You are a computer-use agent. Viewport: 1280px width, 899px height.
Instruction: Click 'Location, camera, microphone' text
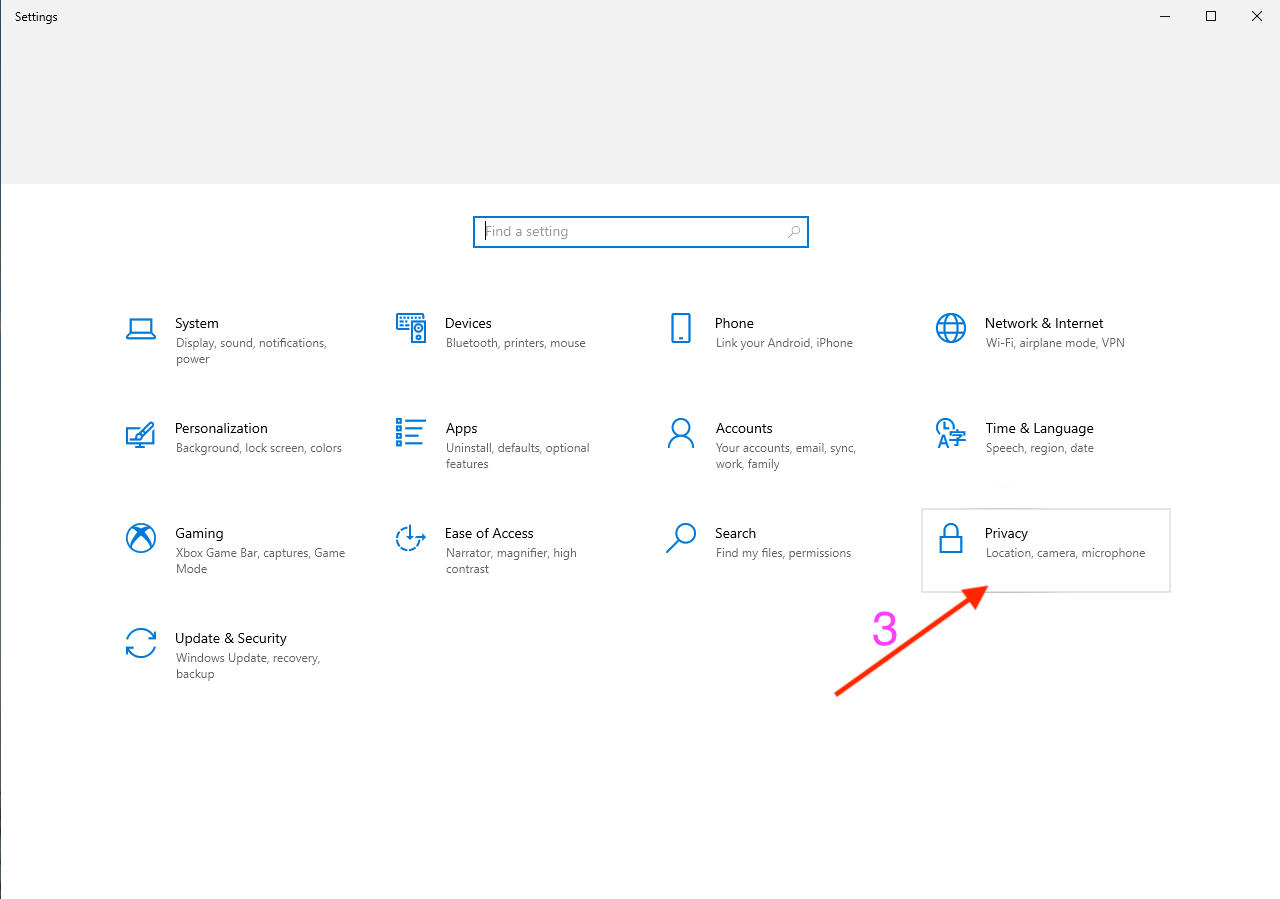[1065, 553]
